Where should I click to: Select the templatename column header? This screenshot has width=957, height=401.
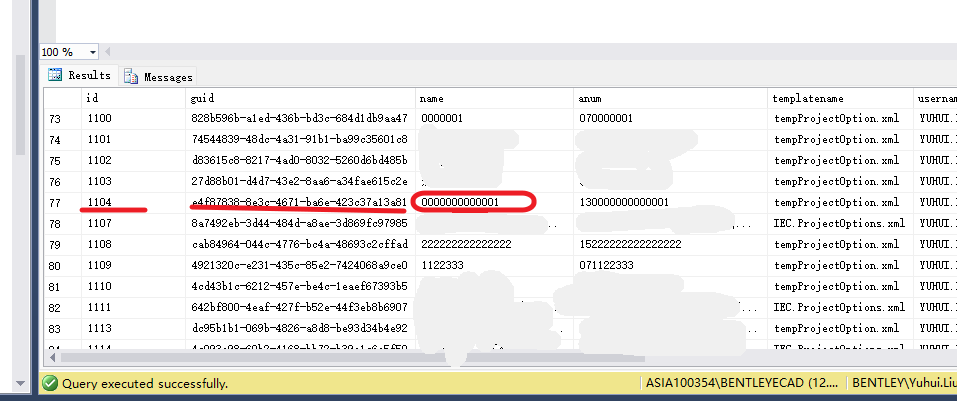(840, 98)
